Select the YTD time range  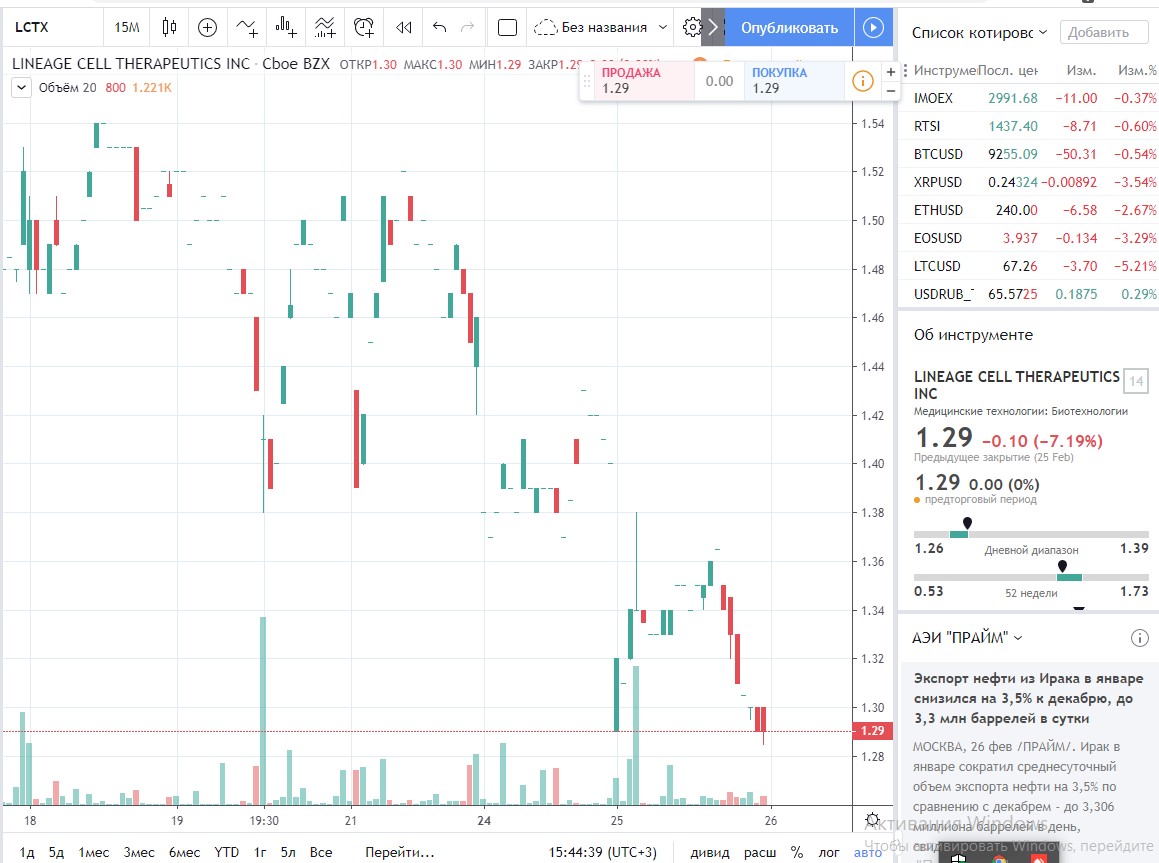pos(226,852)
